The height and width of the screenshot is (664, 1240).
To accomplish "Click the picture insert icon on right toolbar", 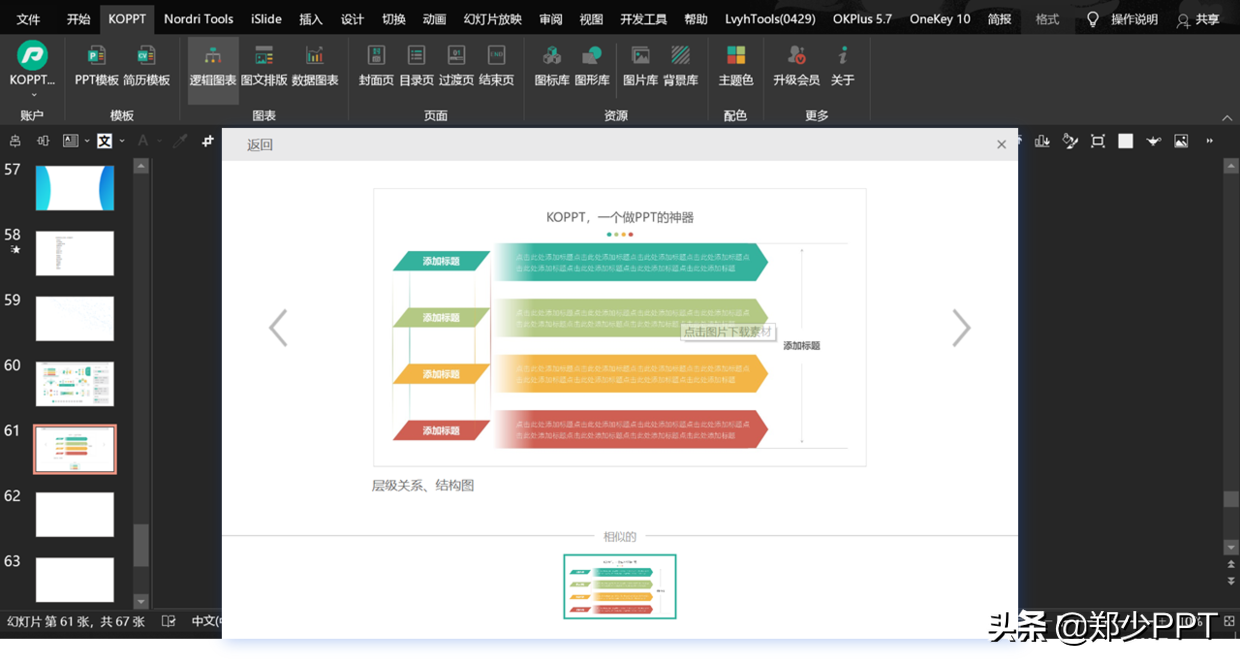I will 1180,142.
